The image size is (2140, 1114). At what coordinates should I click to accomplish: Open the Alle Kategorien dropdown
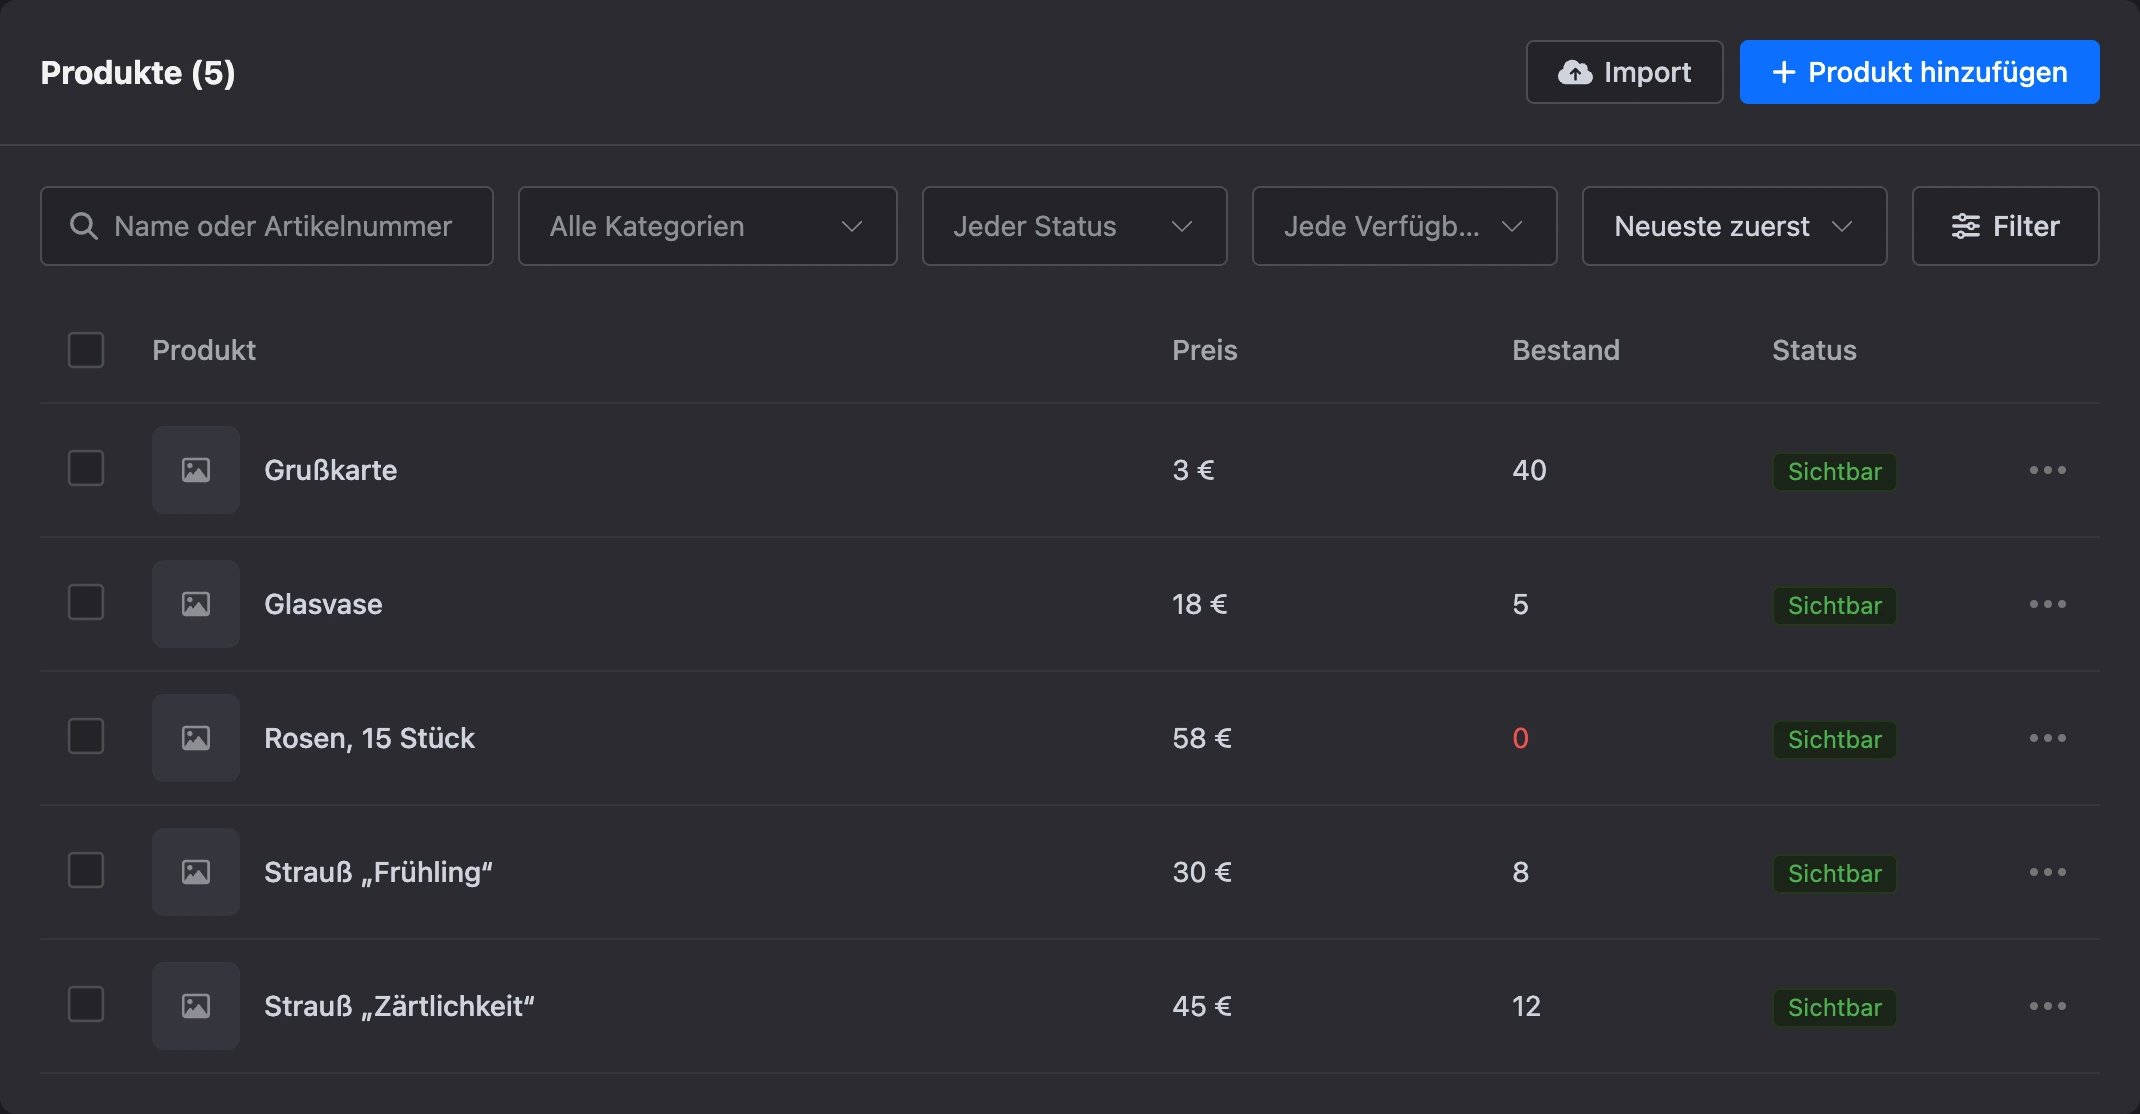coord(708,226)
